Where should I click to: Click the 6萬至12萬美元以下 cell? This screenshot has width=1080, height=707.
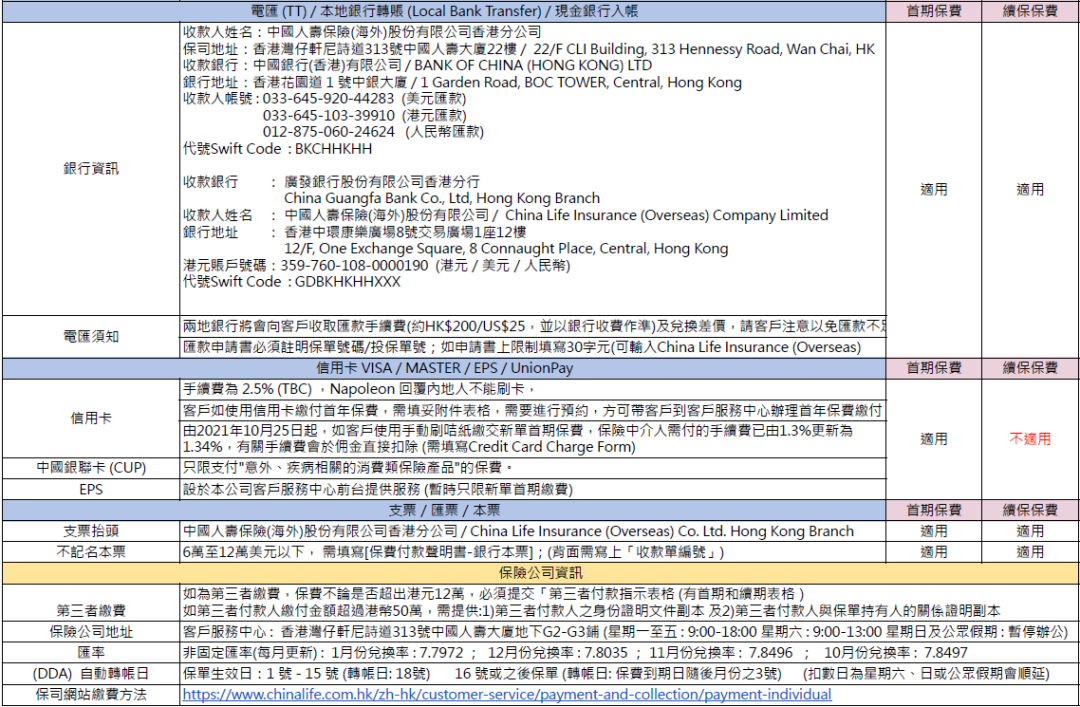[532, 552]
